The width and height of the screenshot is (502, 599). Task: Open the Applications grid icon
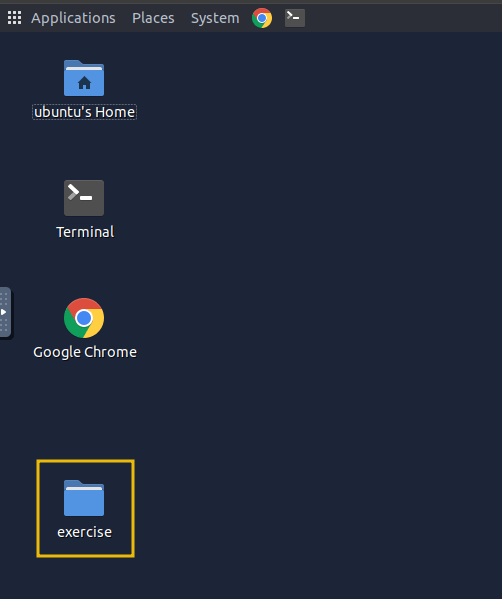click(15, 18)
